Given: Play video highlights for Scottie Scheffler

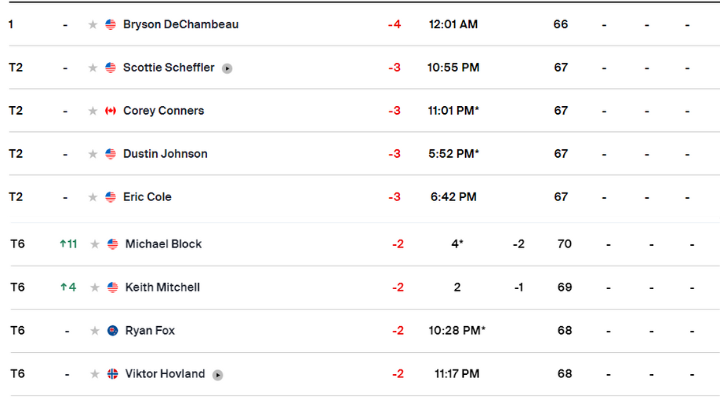Looking at the screenshot, I should click(x=228, y=68).
